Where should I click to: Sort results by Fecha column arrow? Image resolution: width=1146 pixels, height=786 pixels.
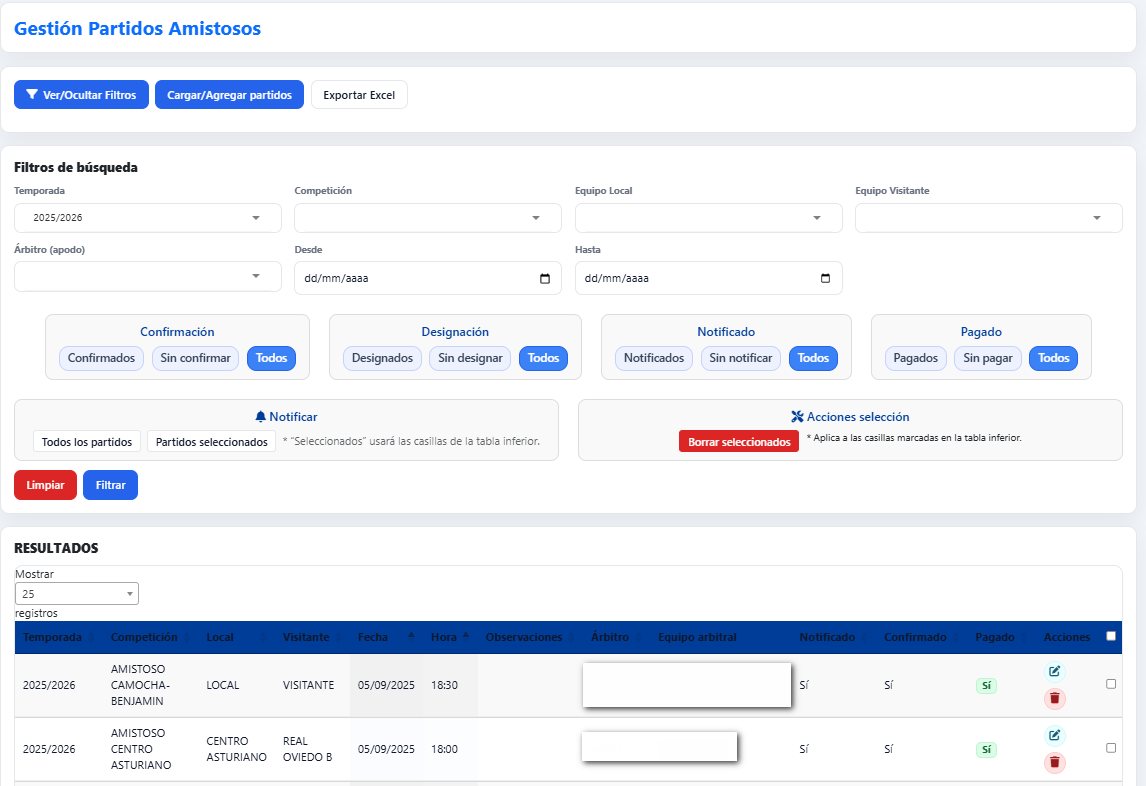[x=411, y=637]
